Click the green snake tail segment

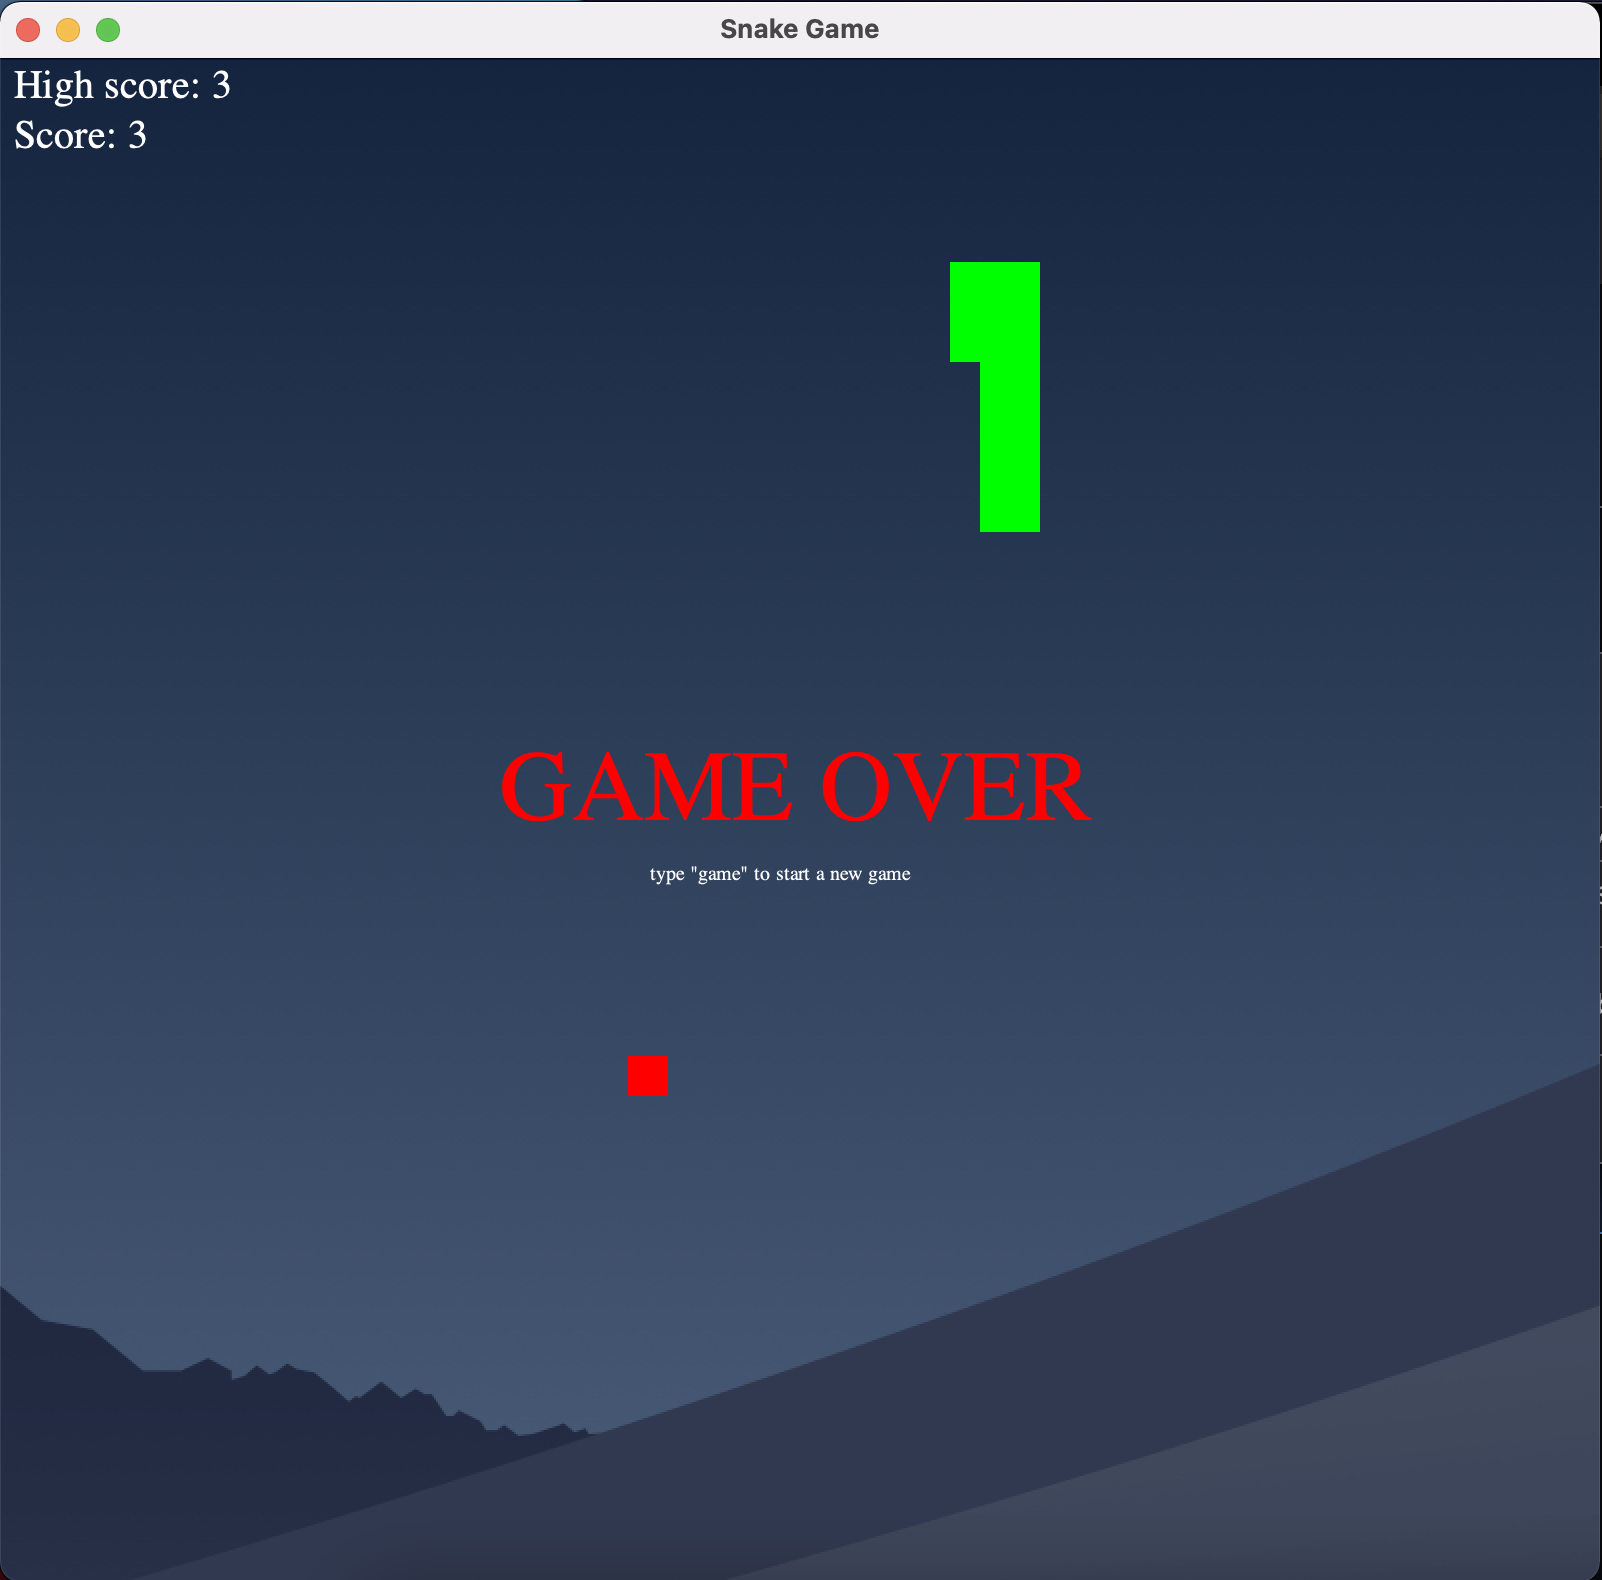pos(1010,500)
